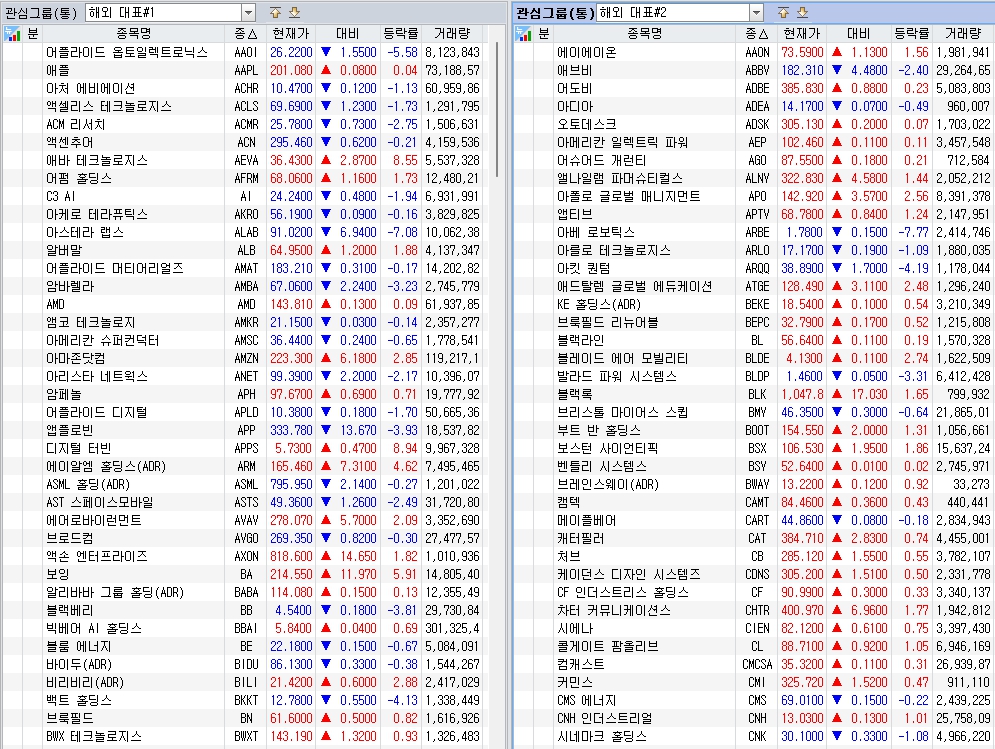Click the down-arrow icon next to 해외 대표#1 dropdown
995x749 pixels.
click(294, 12)
